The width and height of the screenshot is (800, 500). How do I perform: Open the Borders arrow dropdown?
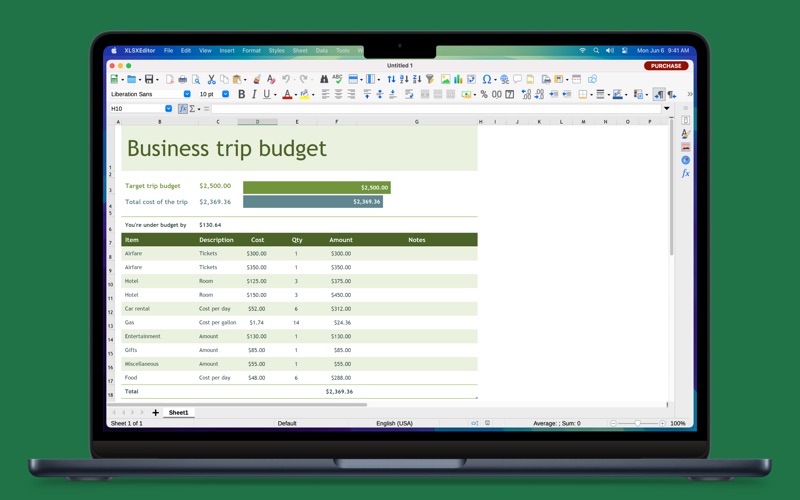(x=591, y=95)
